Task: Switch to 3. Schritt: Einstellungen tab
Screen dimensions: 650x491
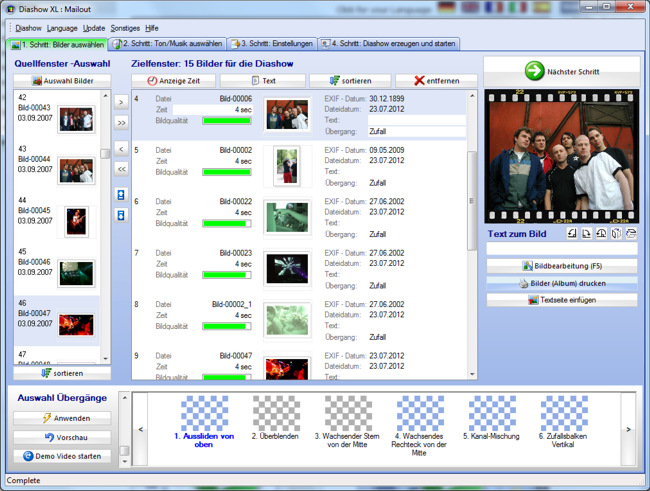Action: click(272, 44)
